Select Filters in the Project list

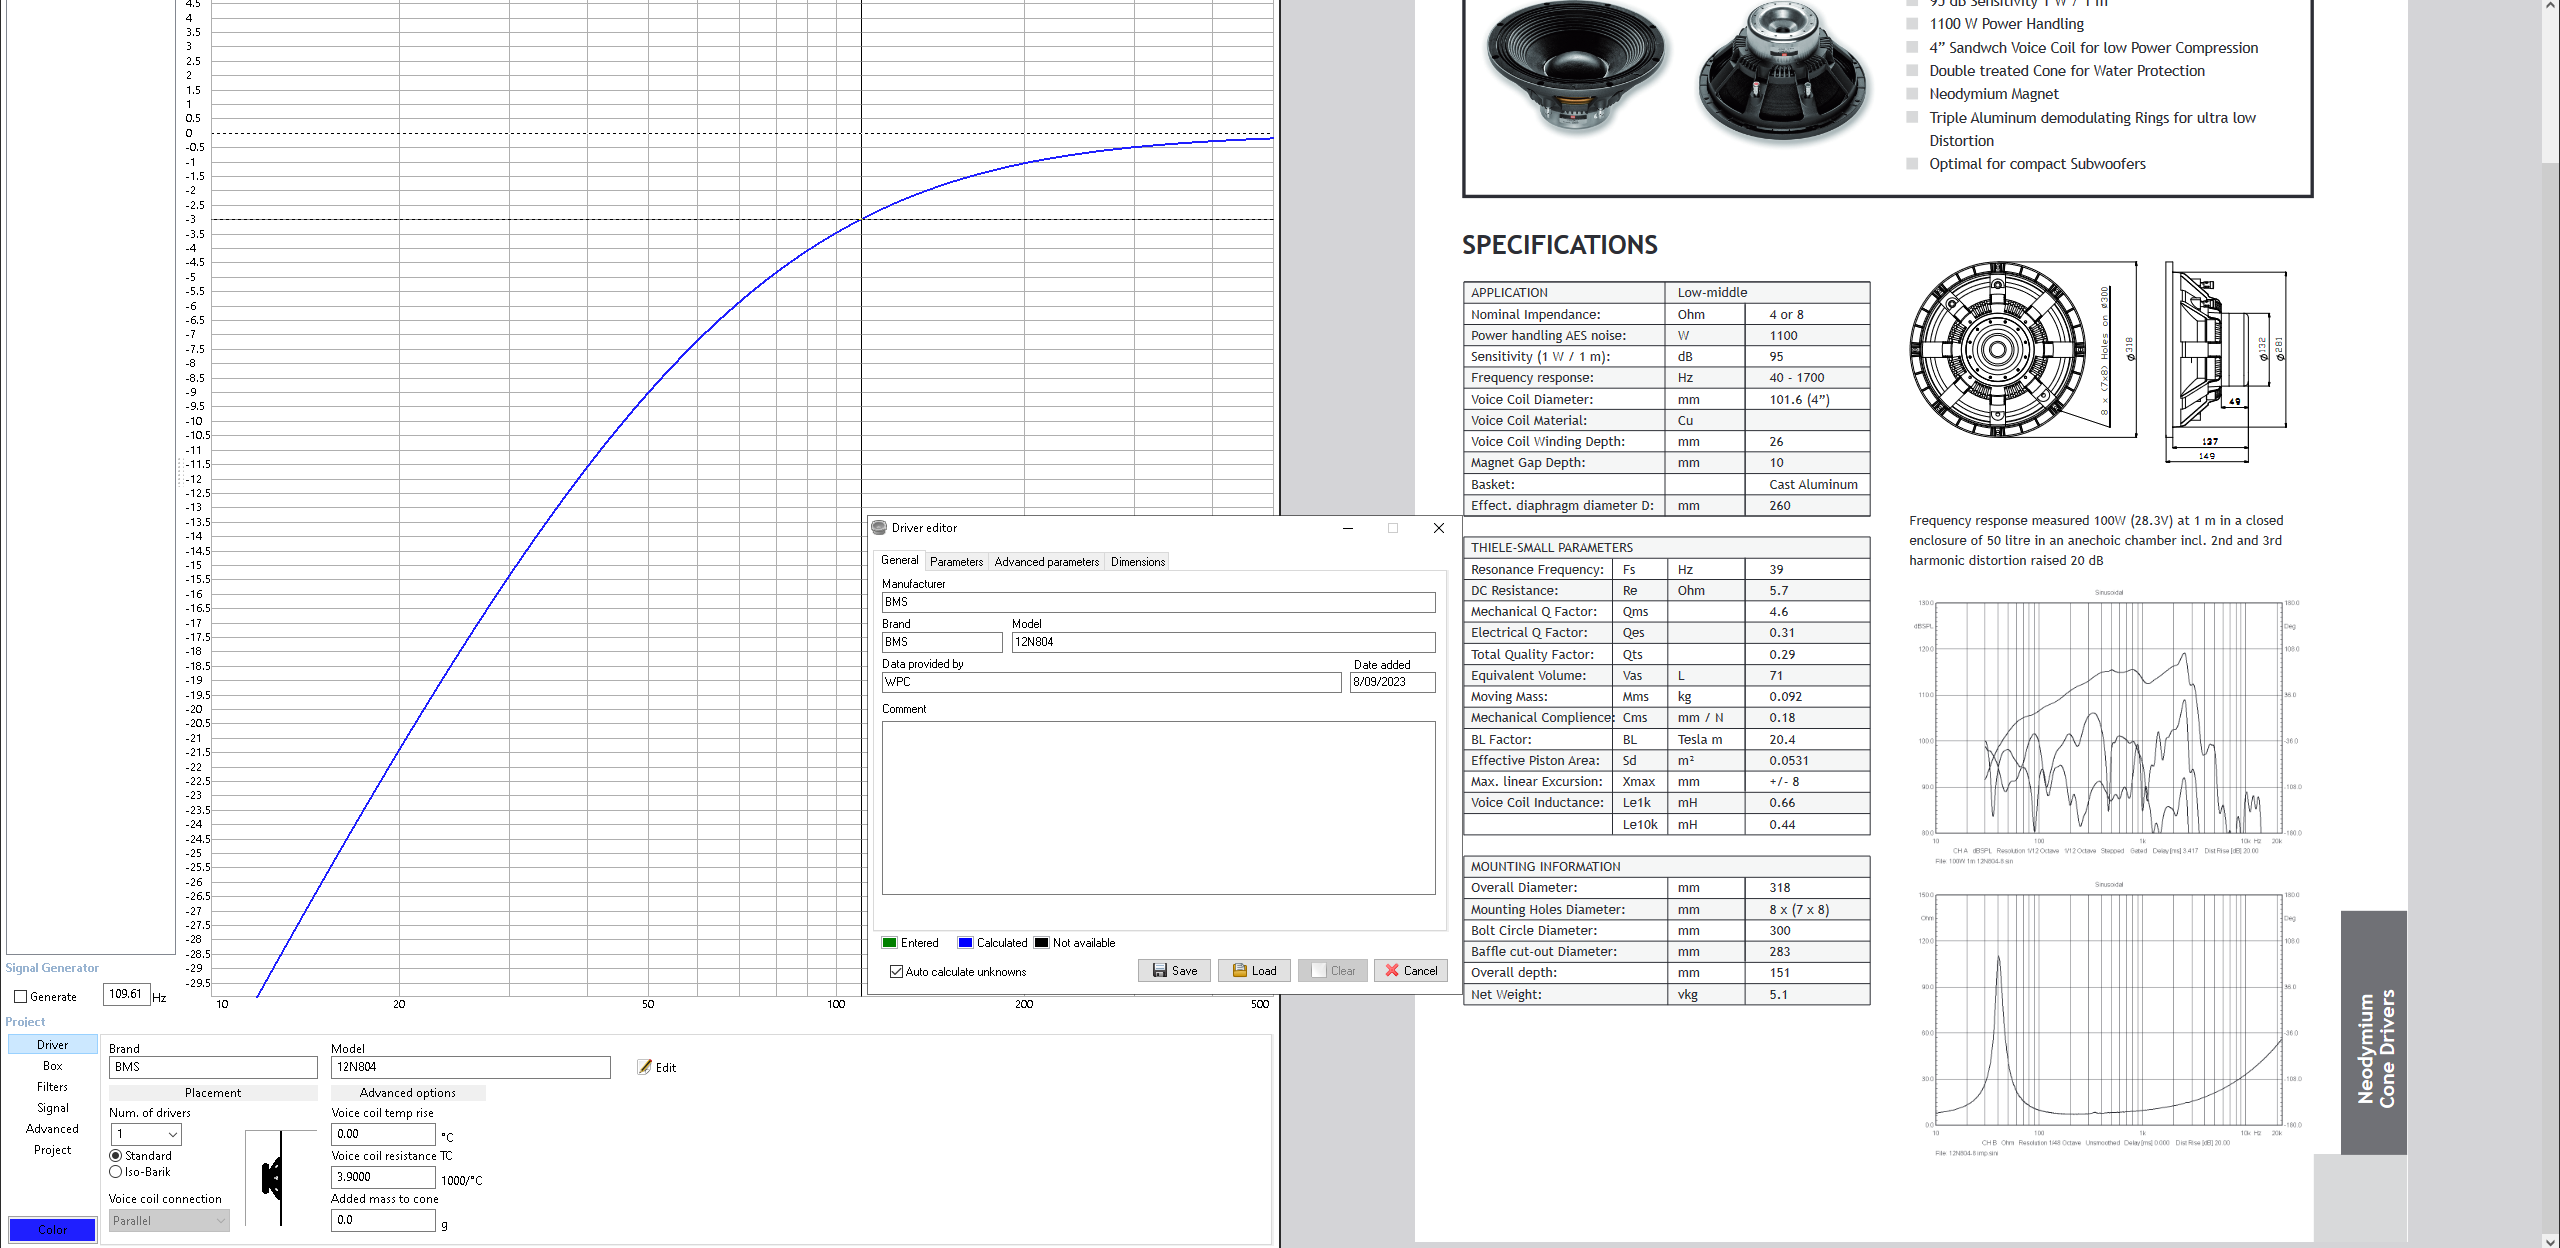pyautogui.click(x=53, y=1087)
